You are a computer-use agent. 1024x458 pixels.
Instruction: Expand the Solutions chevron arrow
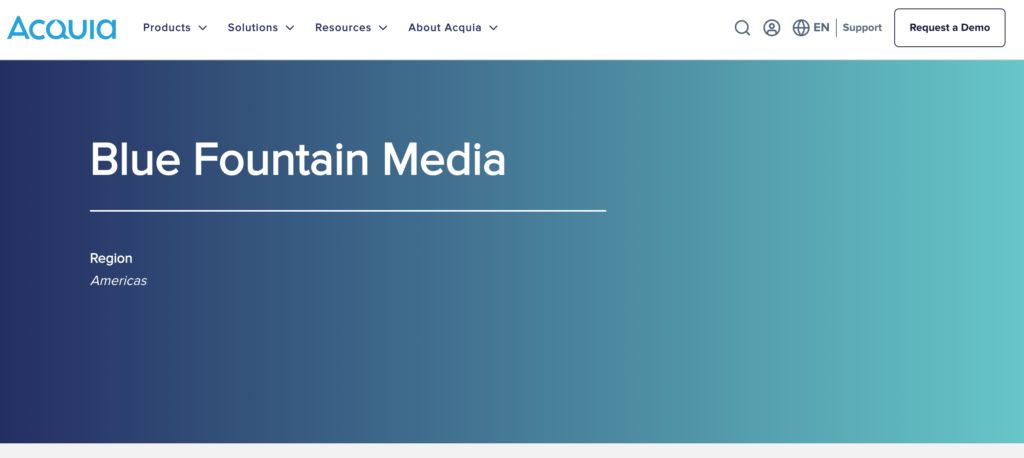(290, 28)
